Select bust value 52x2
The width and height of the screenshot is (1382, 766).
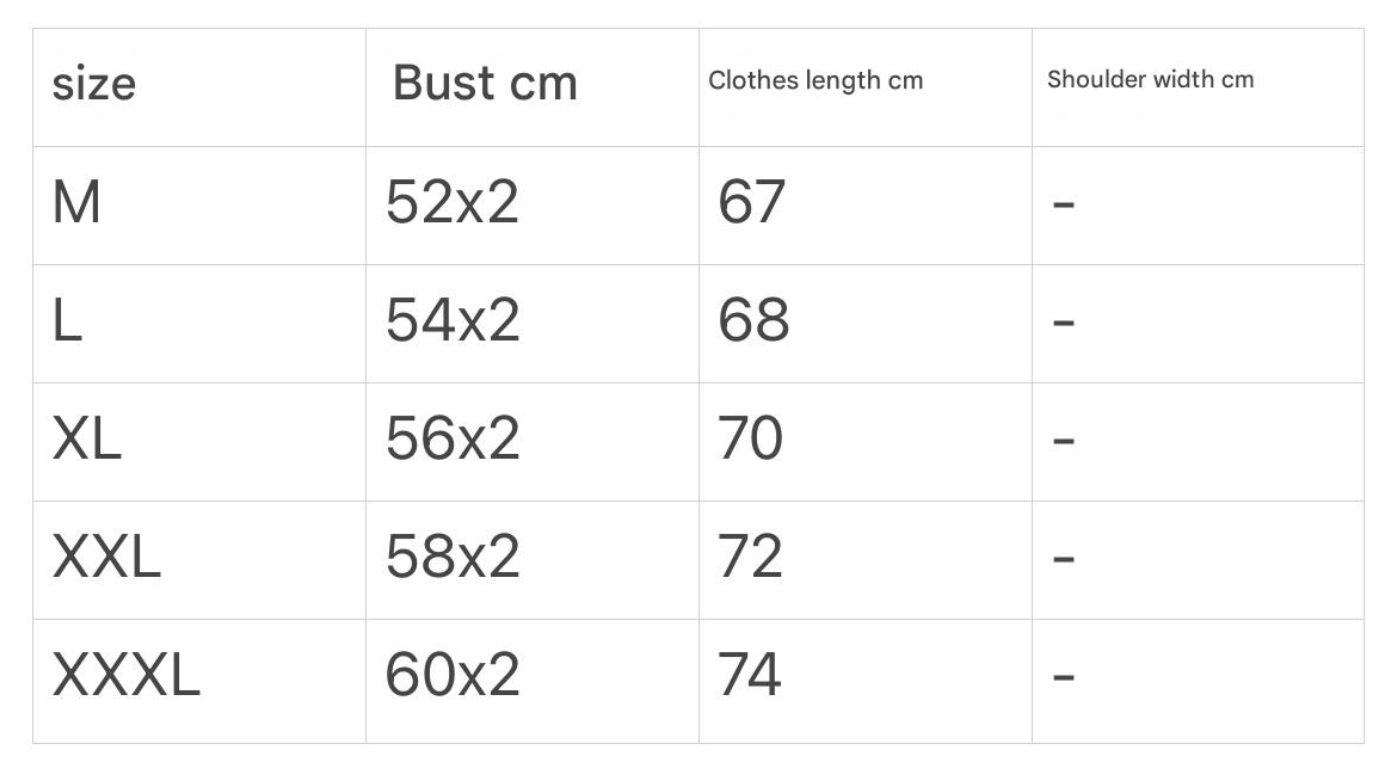[x=453, y=204]
